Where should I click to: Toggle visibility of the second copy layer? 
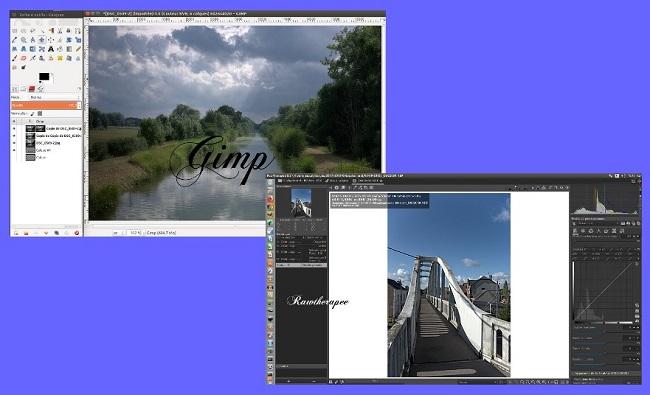(x=14, y=136)
